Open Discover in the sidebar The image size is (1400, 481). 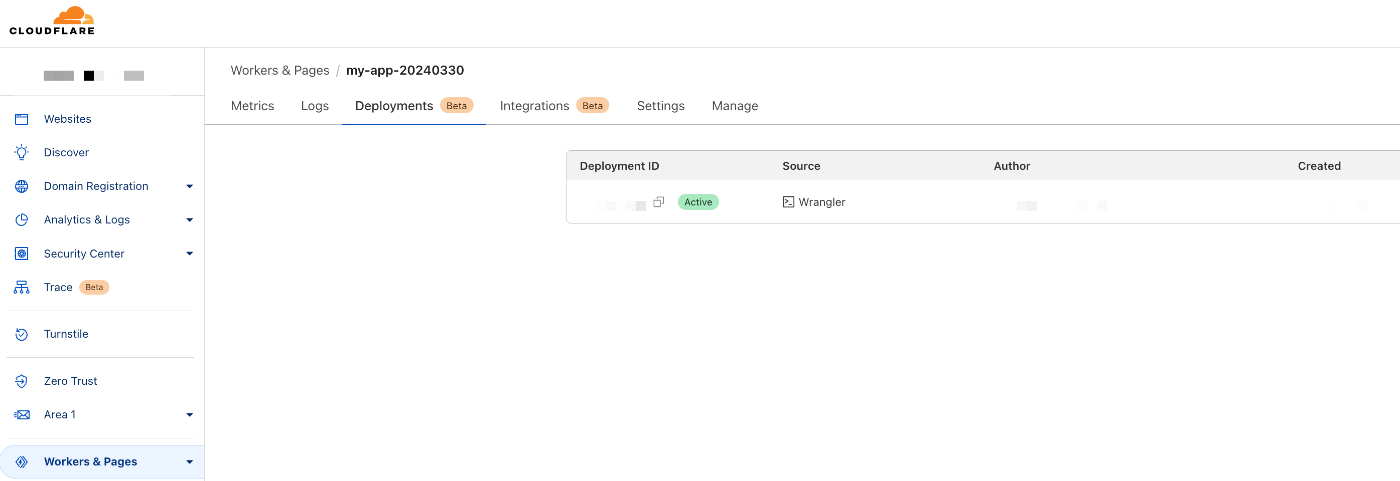pyautogui.click(x=67, y=152)
